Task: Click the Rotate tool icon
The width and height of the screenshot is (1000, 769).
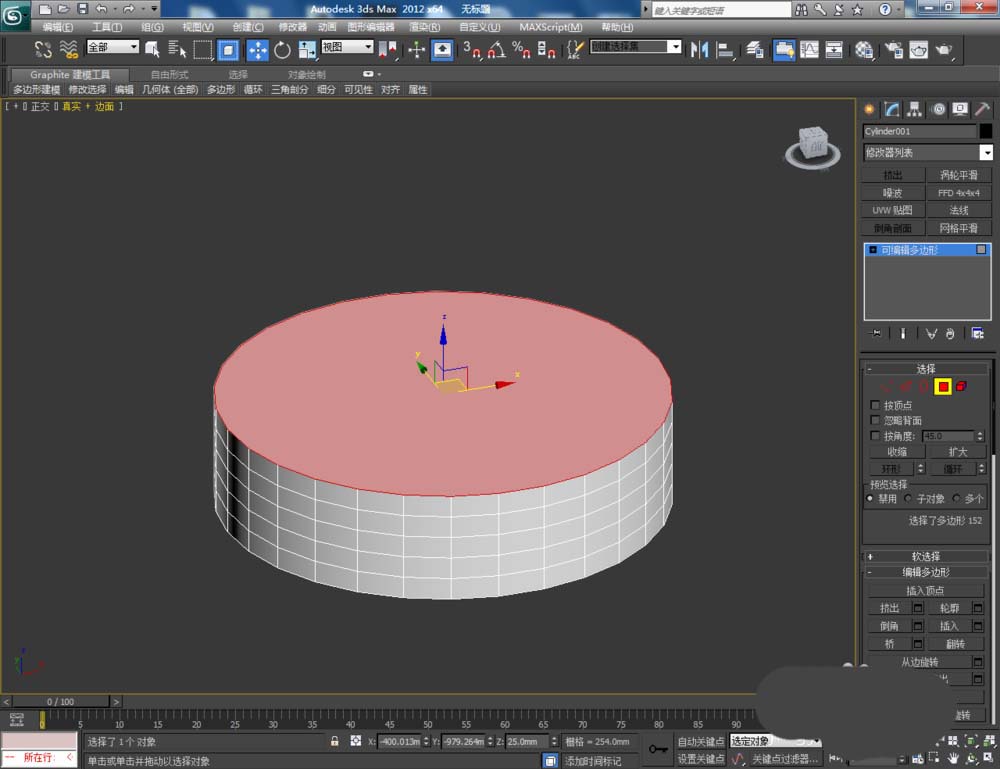Action: point(282,50)
